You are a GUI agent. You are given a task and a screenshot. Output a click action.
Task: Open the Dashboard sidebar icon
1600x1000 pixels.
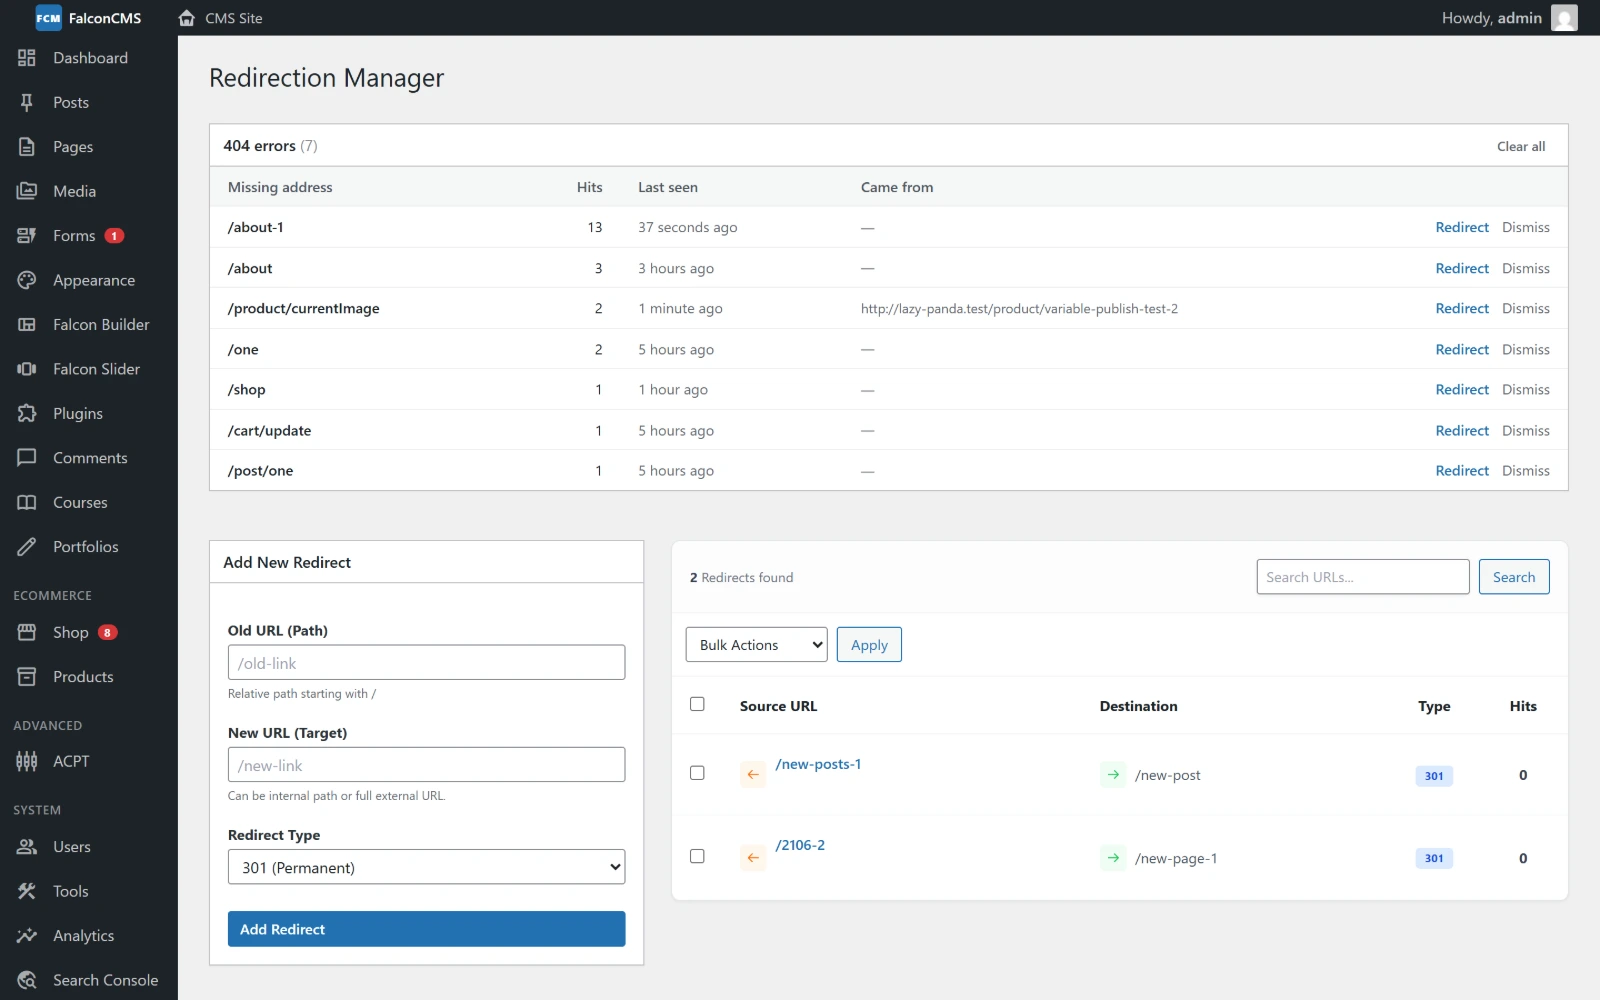click(x=27, y=58)
